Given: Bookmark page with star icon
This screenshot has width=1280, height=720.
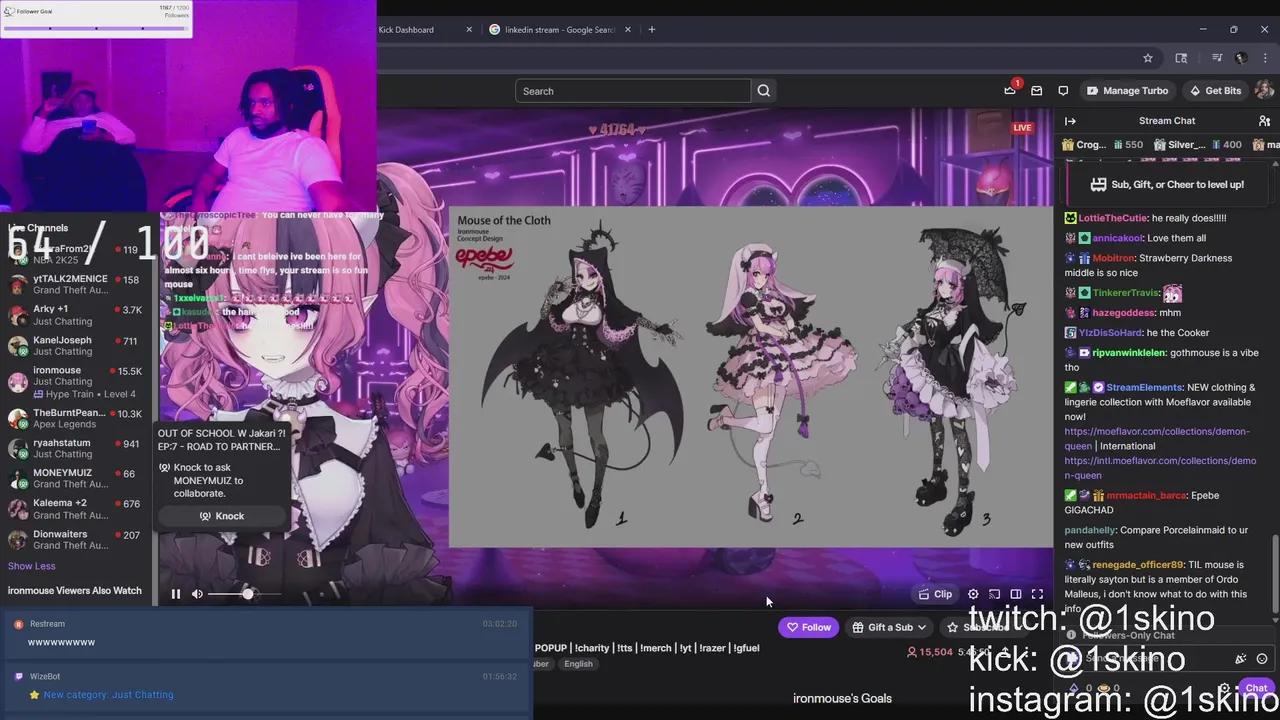Looking at the screenshot, I should click(1148, 58).
